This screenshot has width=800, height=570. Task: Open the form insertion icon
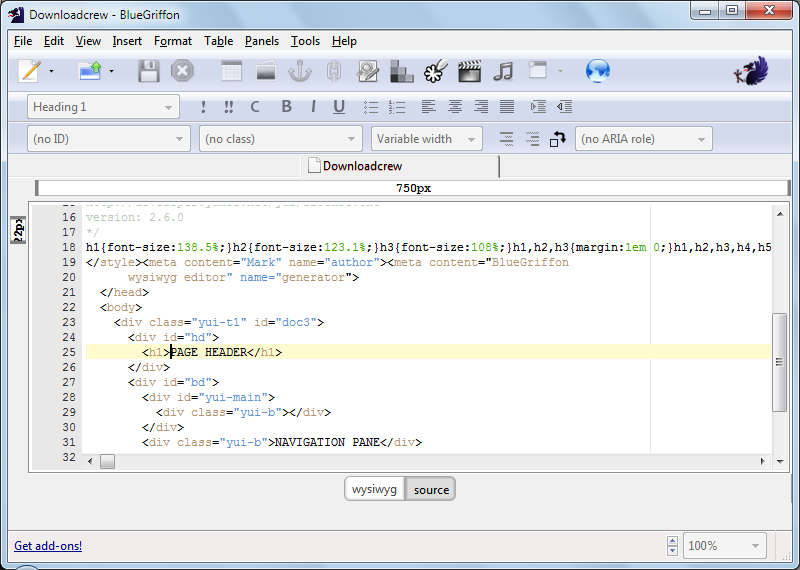point(368,71)
